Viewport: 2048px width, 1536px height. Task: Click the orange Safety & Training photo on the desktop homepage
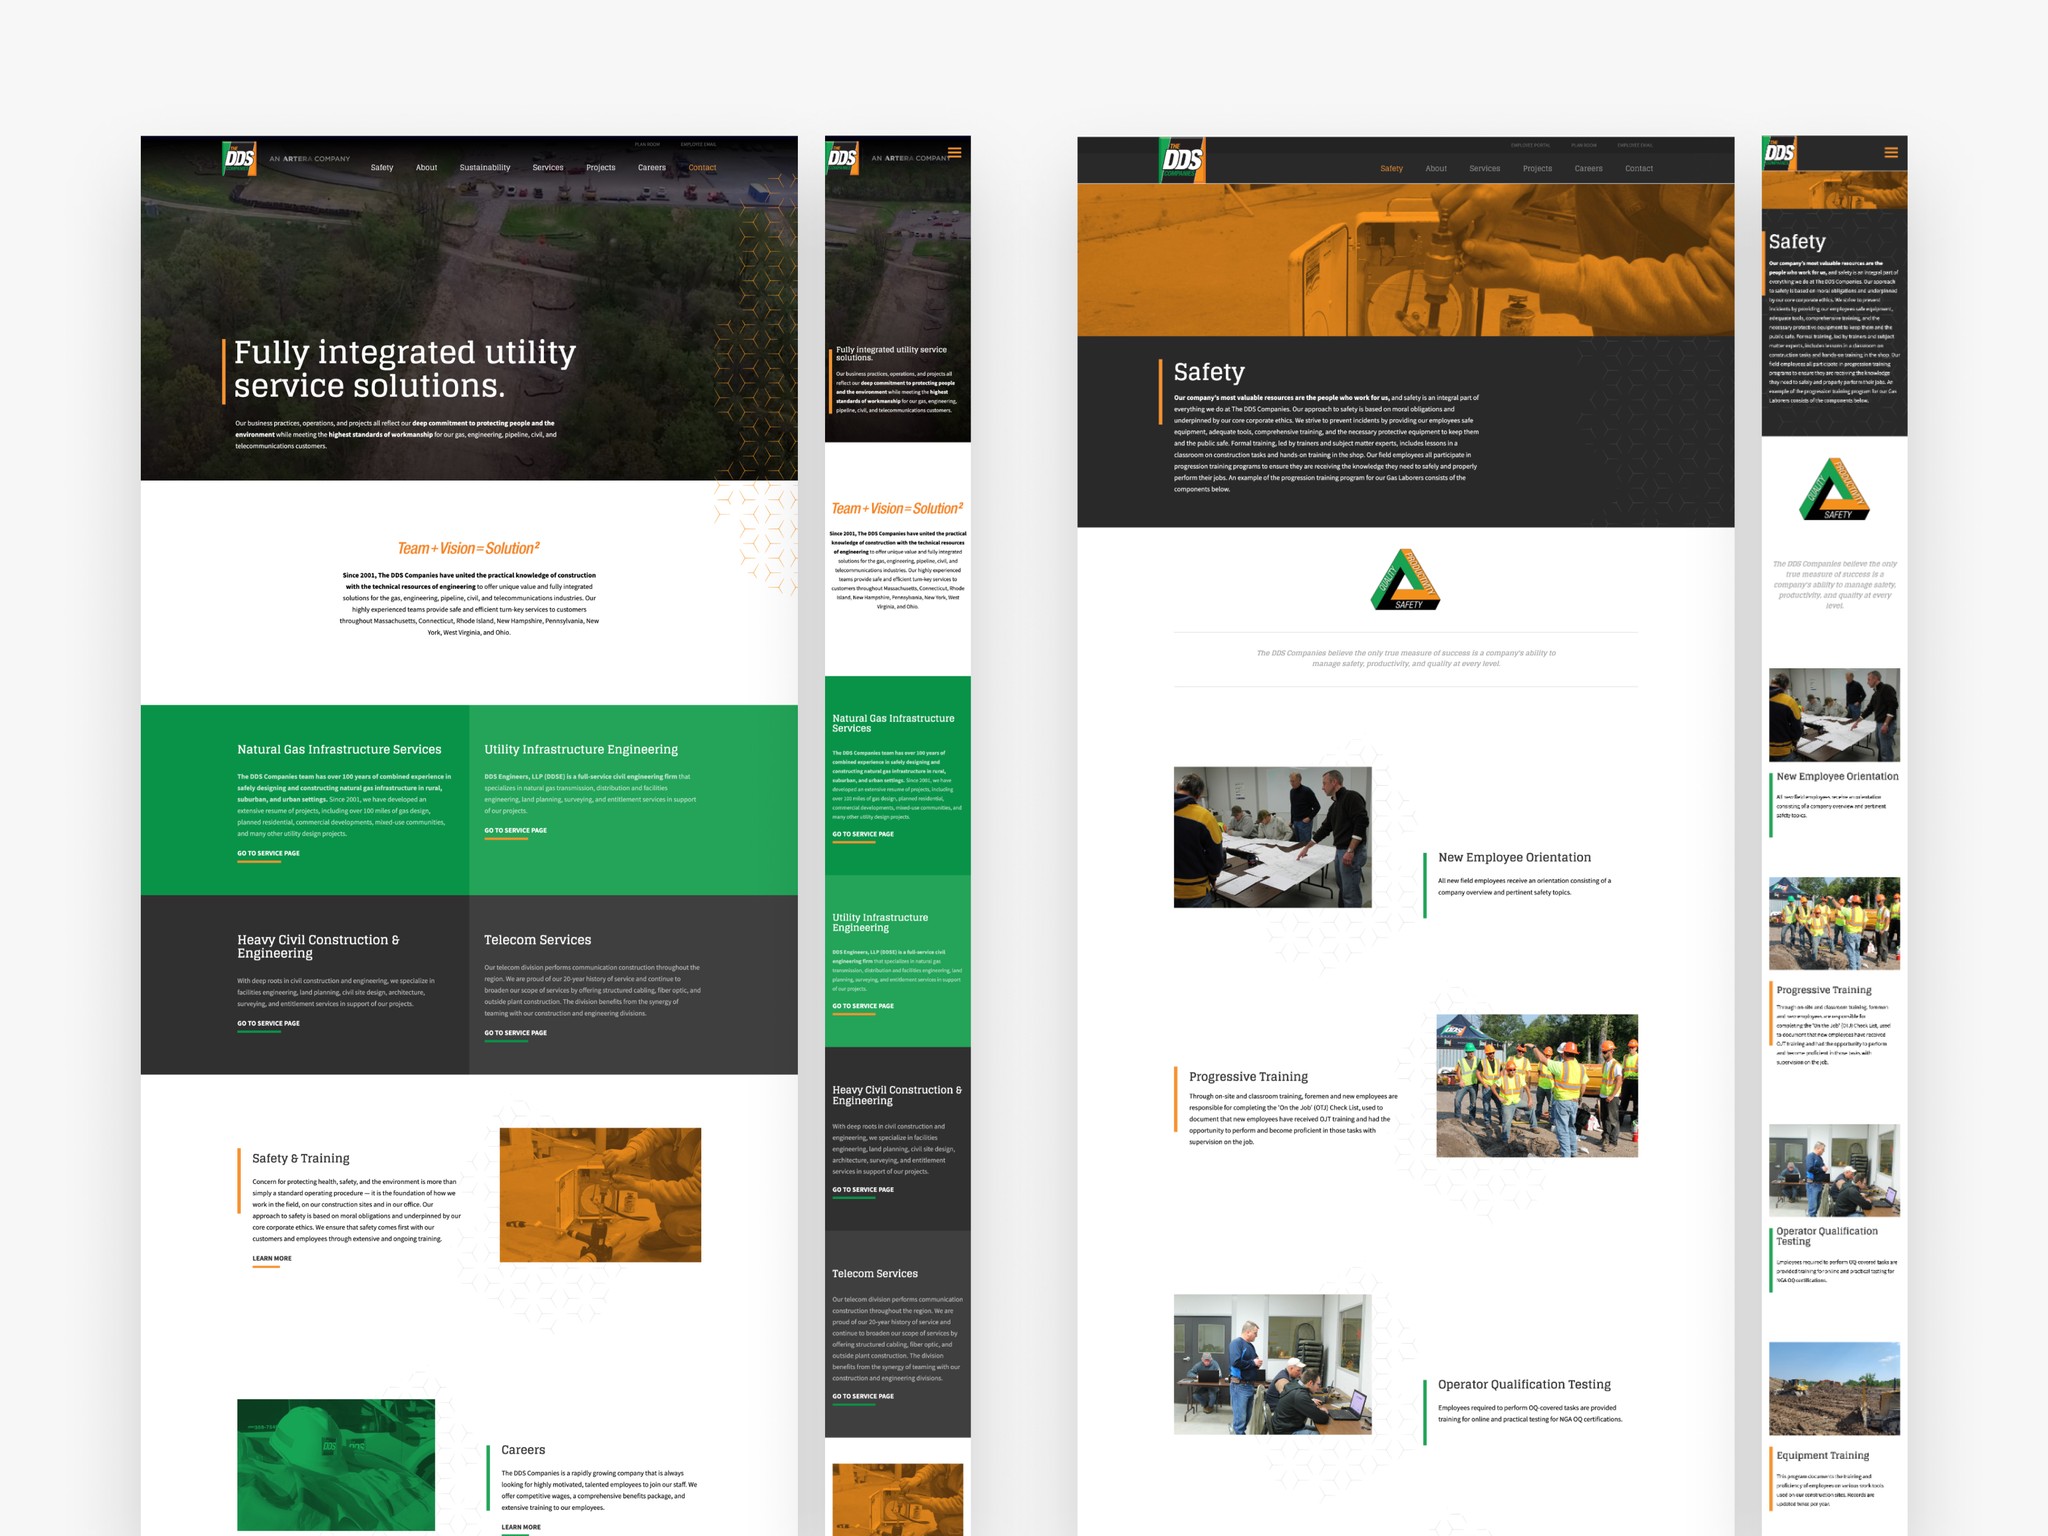pyautogui.click(x=600, y=1195)
